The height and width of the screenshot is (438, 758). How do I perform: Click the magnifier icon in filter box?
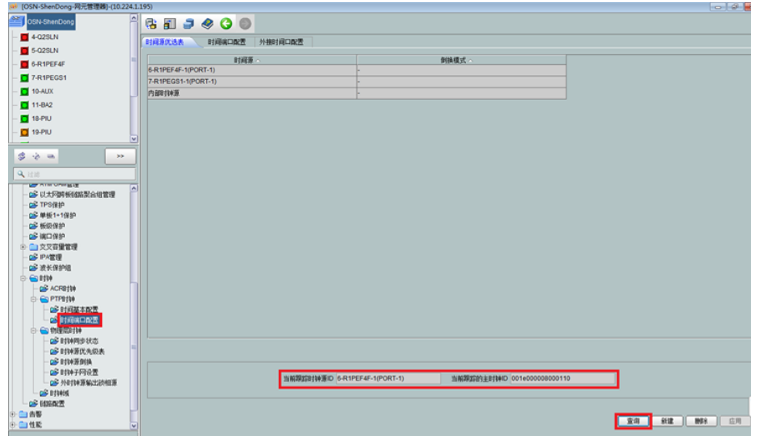tap(21, 174)
